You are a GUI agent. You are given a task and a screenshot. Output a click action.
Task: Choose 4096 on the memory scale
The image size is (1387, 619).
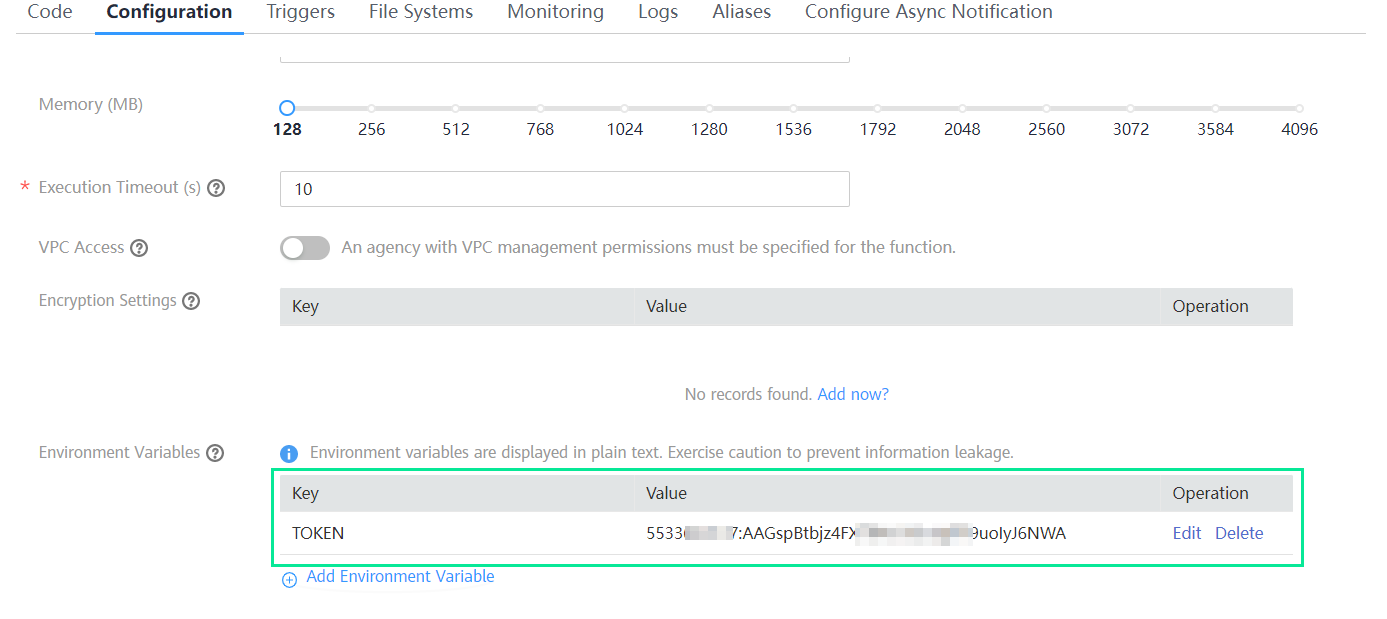tap(1299, 107)
